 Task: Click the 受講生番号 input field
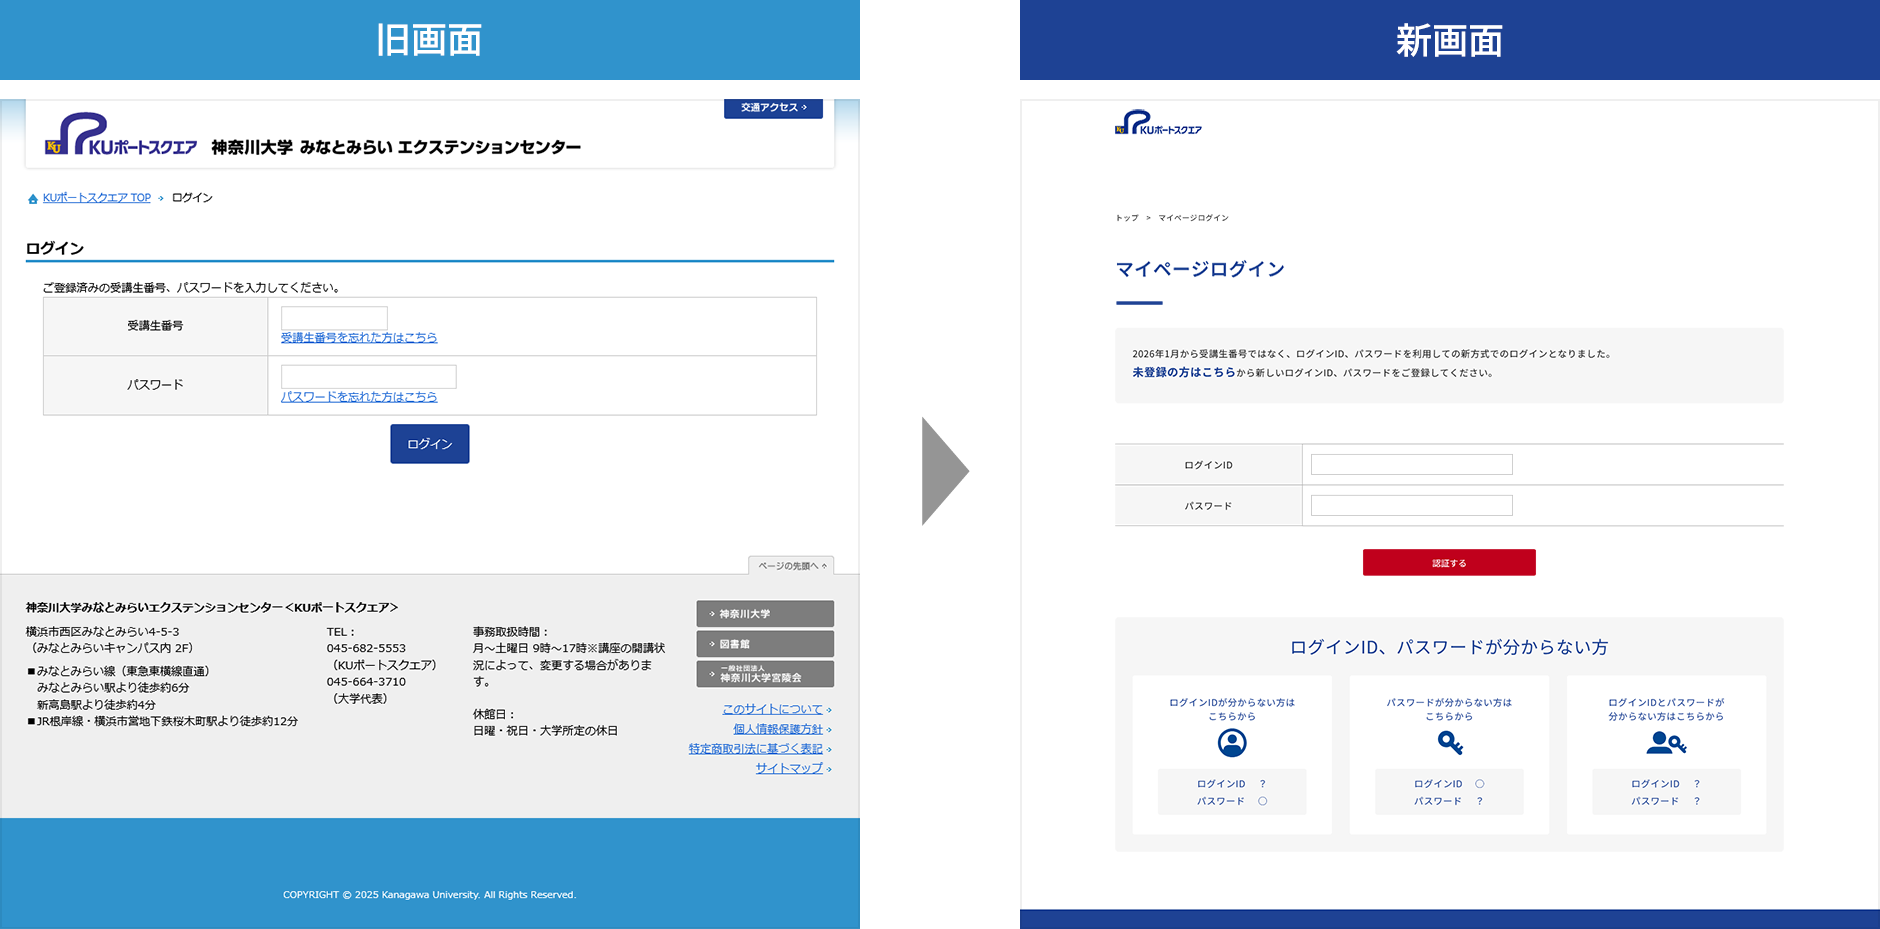pyautogui.click(x=334, y=318)
